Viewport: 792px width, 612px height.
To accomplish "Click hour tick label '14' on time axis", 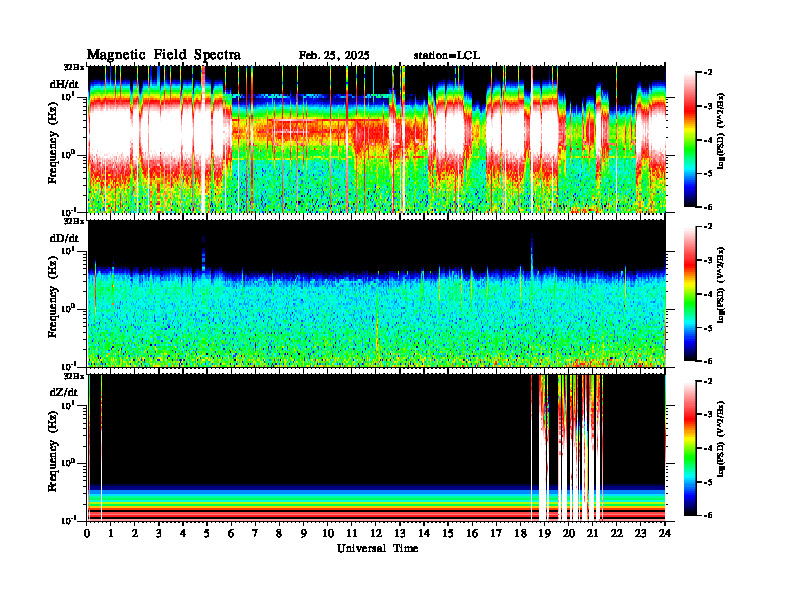I will tap(424, 533).
